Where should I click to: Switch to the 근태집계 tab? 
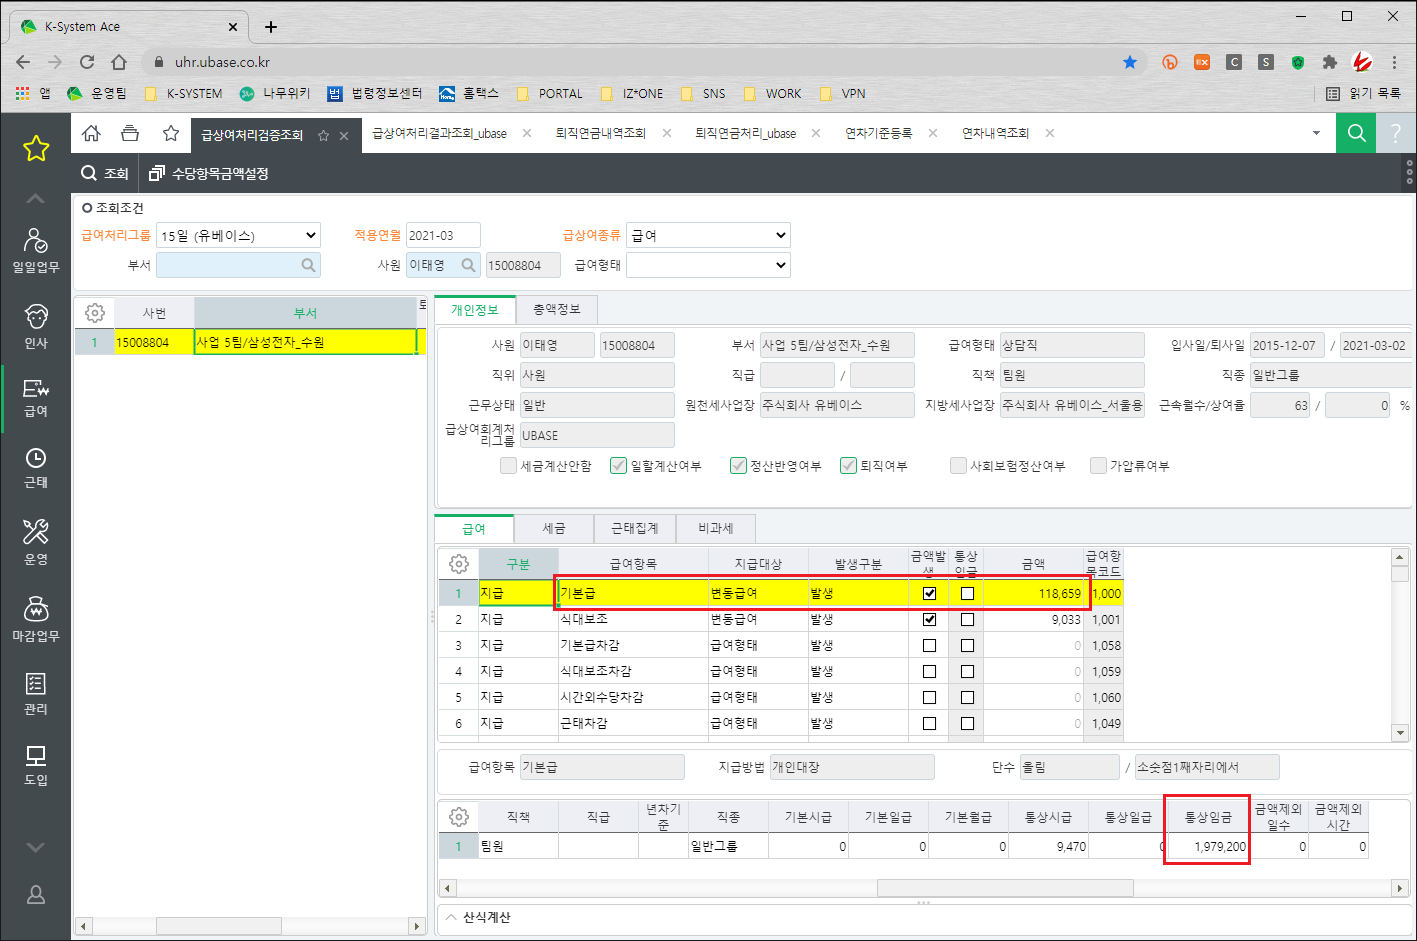(635, 528)
